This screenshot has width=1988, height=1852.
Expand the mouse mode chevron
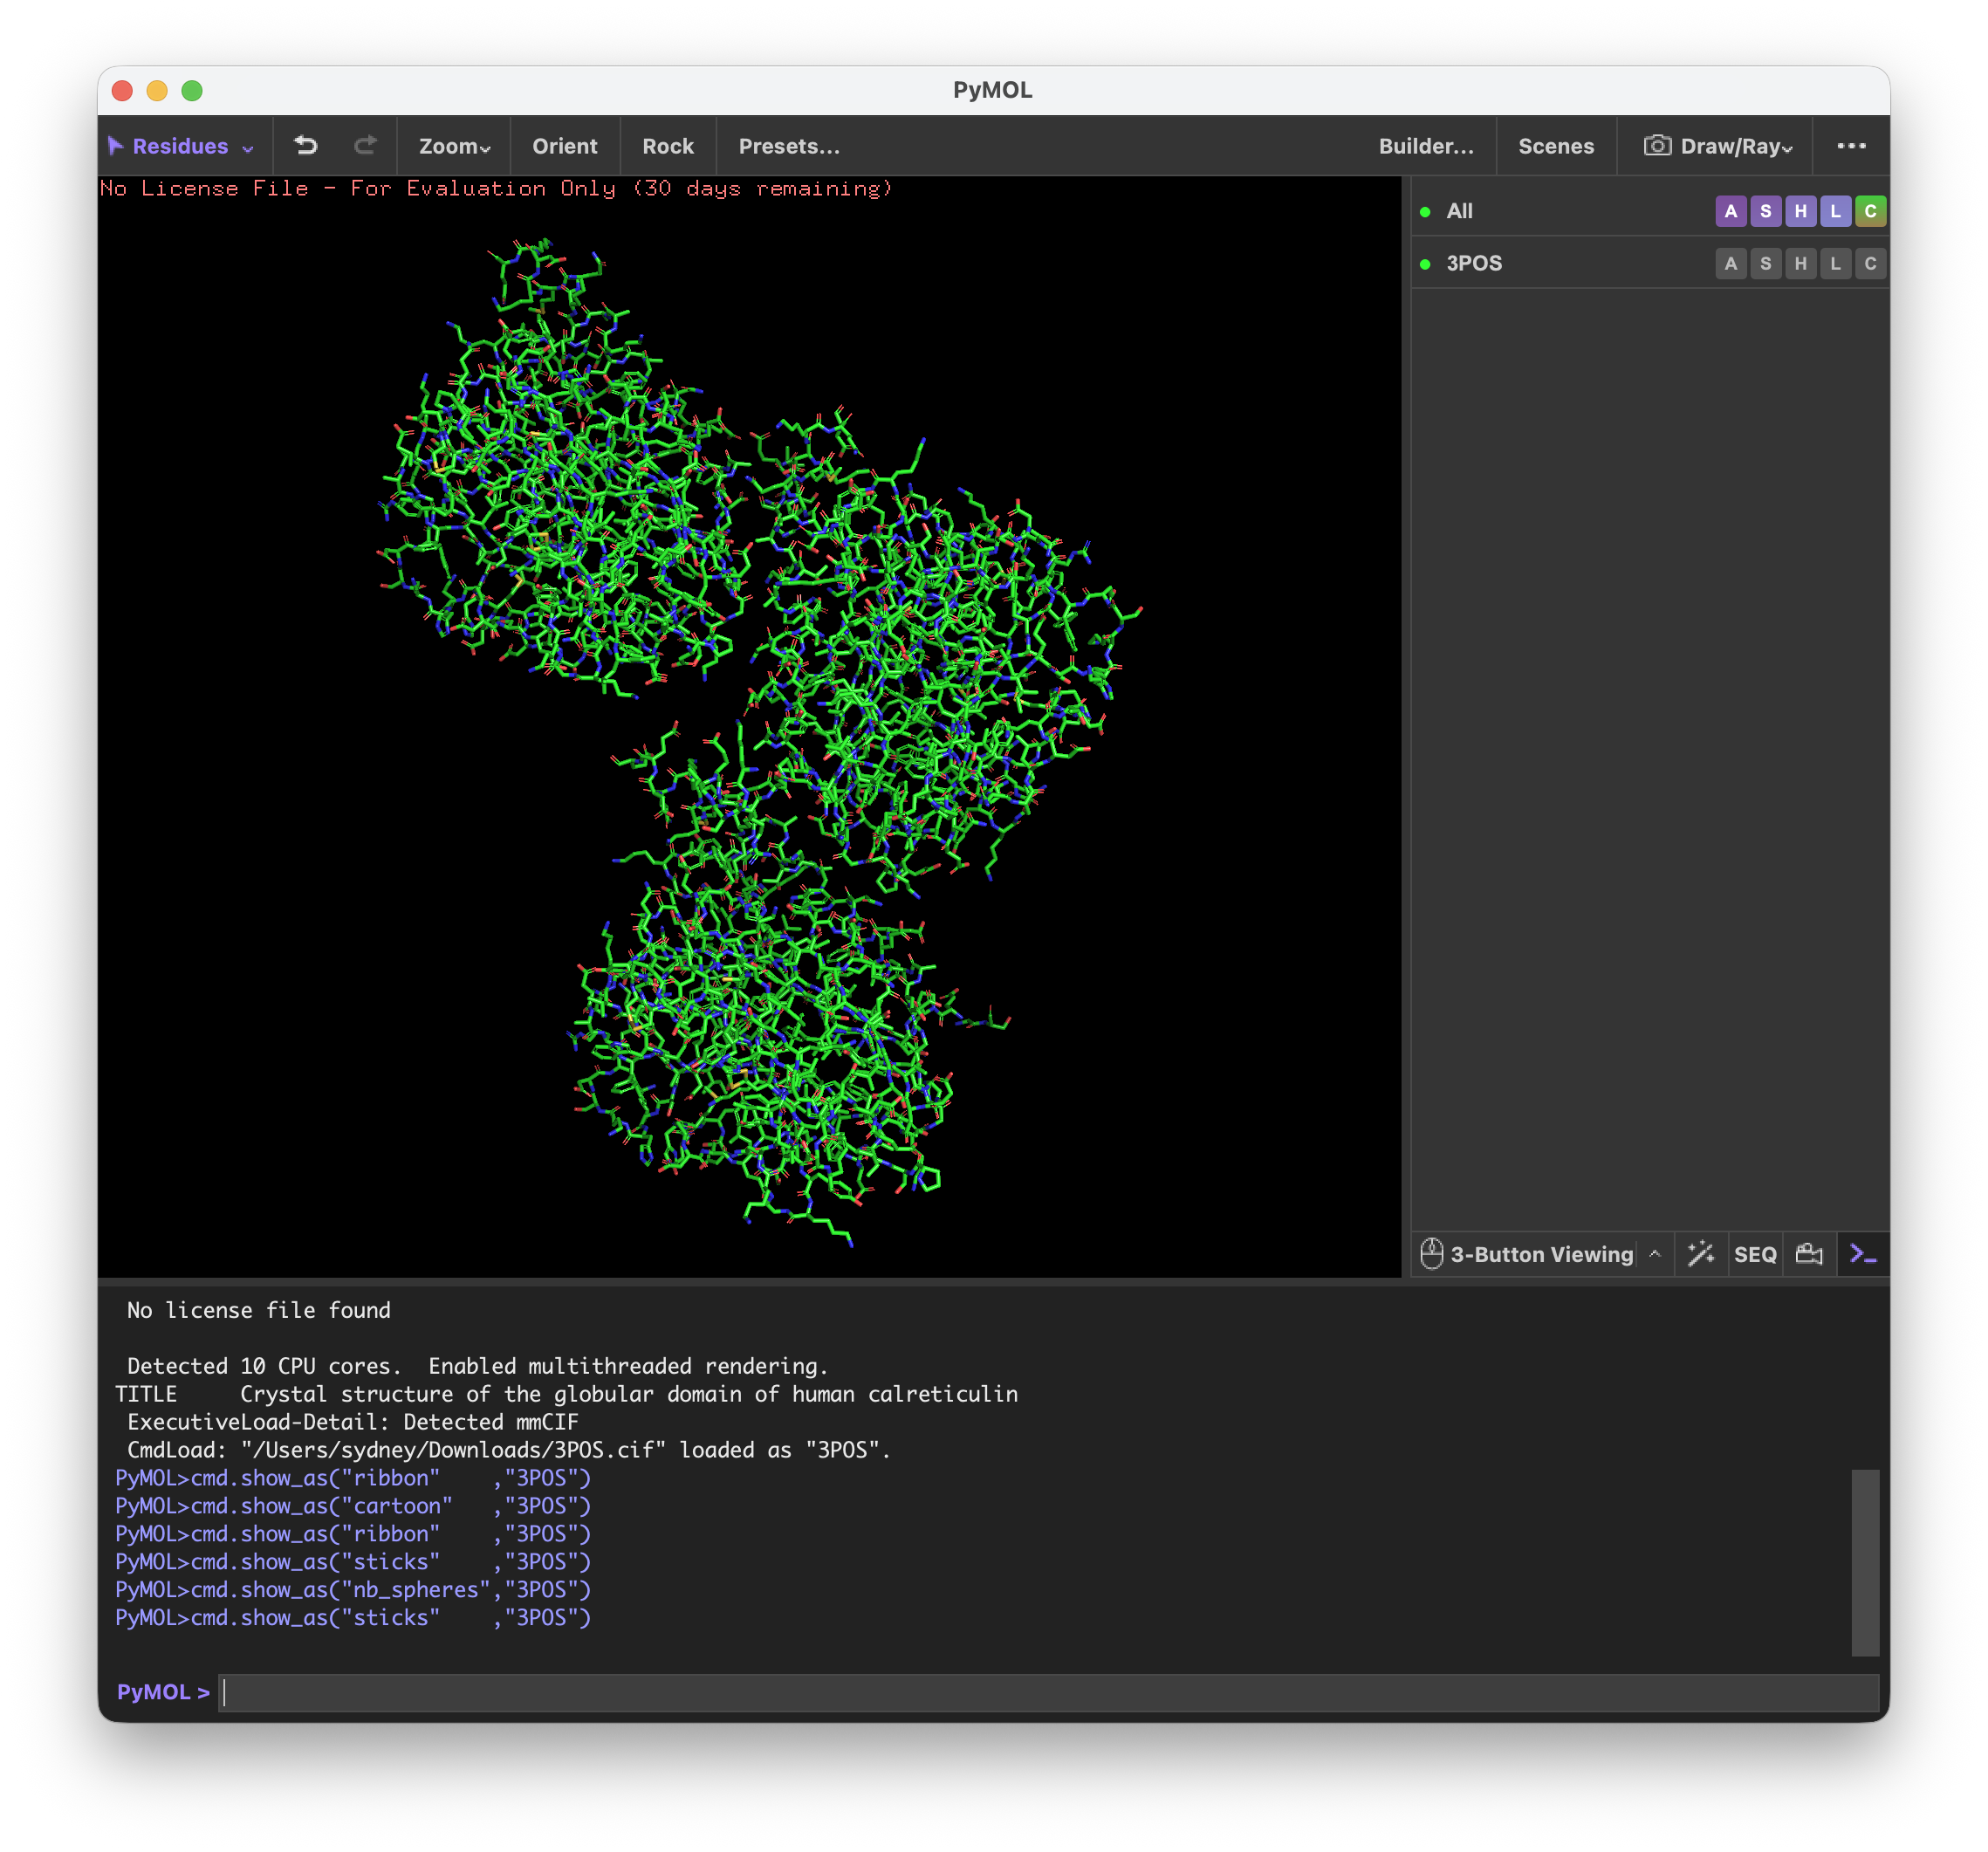[1654, 1253]
